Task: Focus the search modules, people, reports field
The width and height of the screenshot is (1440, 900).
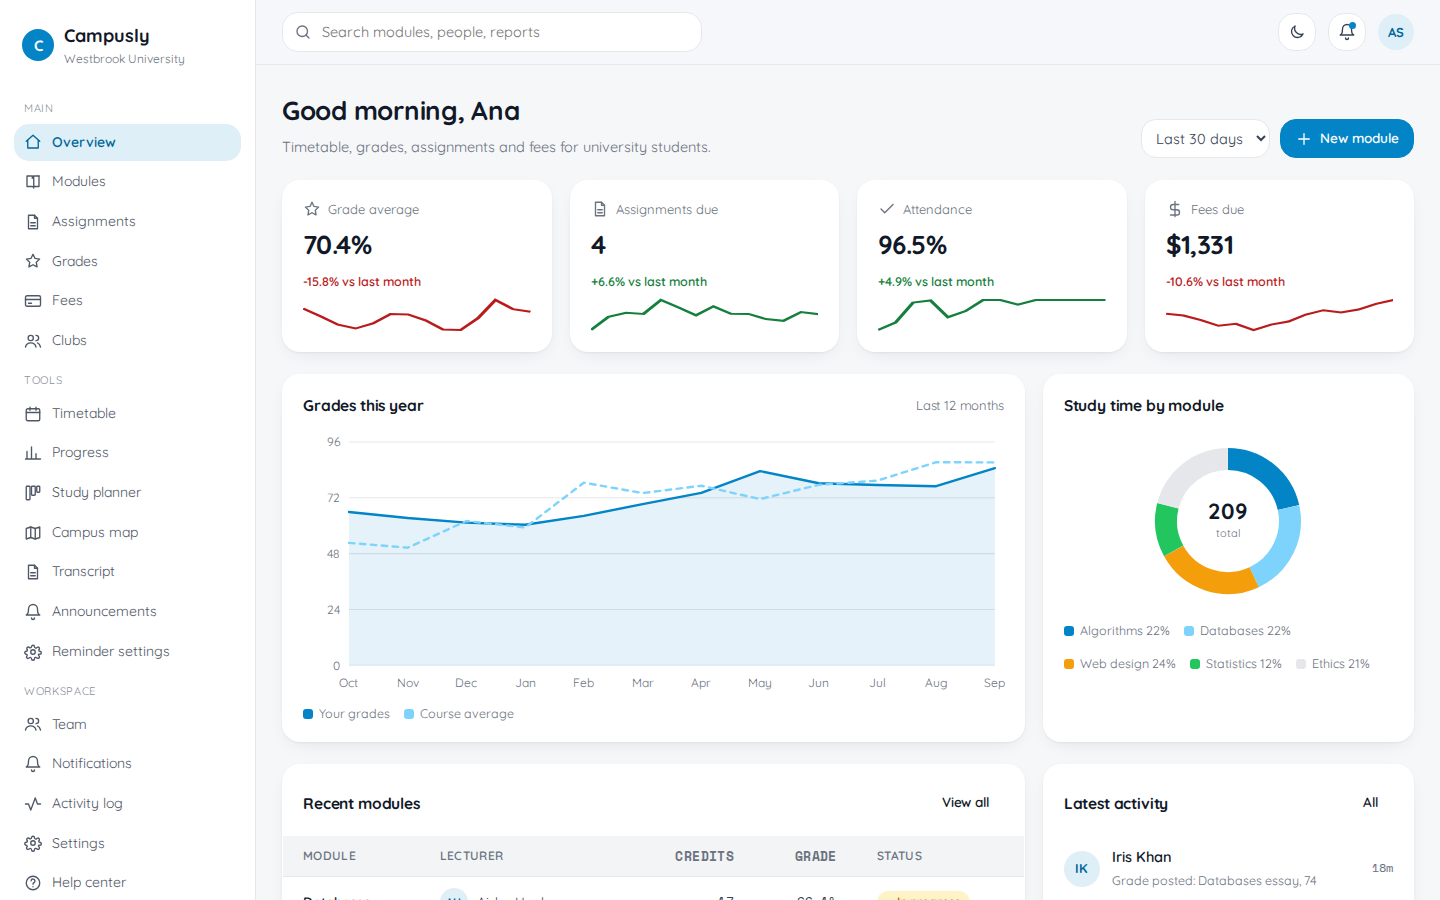Action: (x=492, y=32)
